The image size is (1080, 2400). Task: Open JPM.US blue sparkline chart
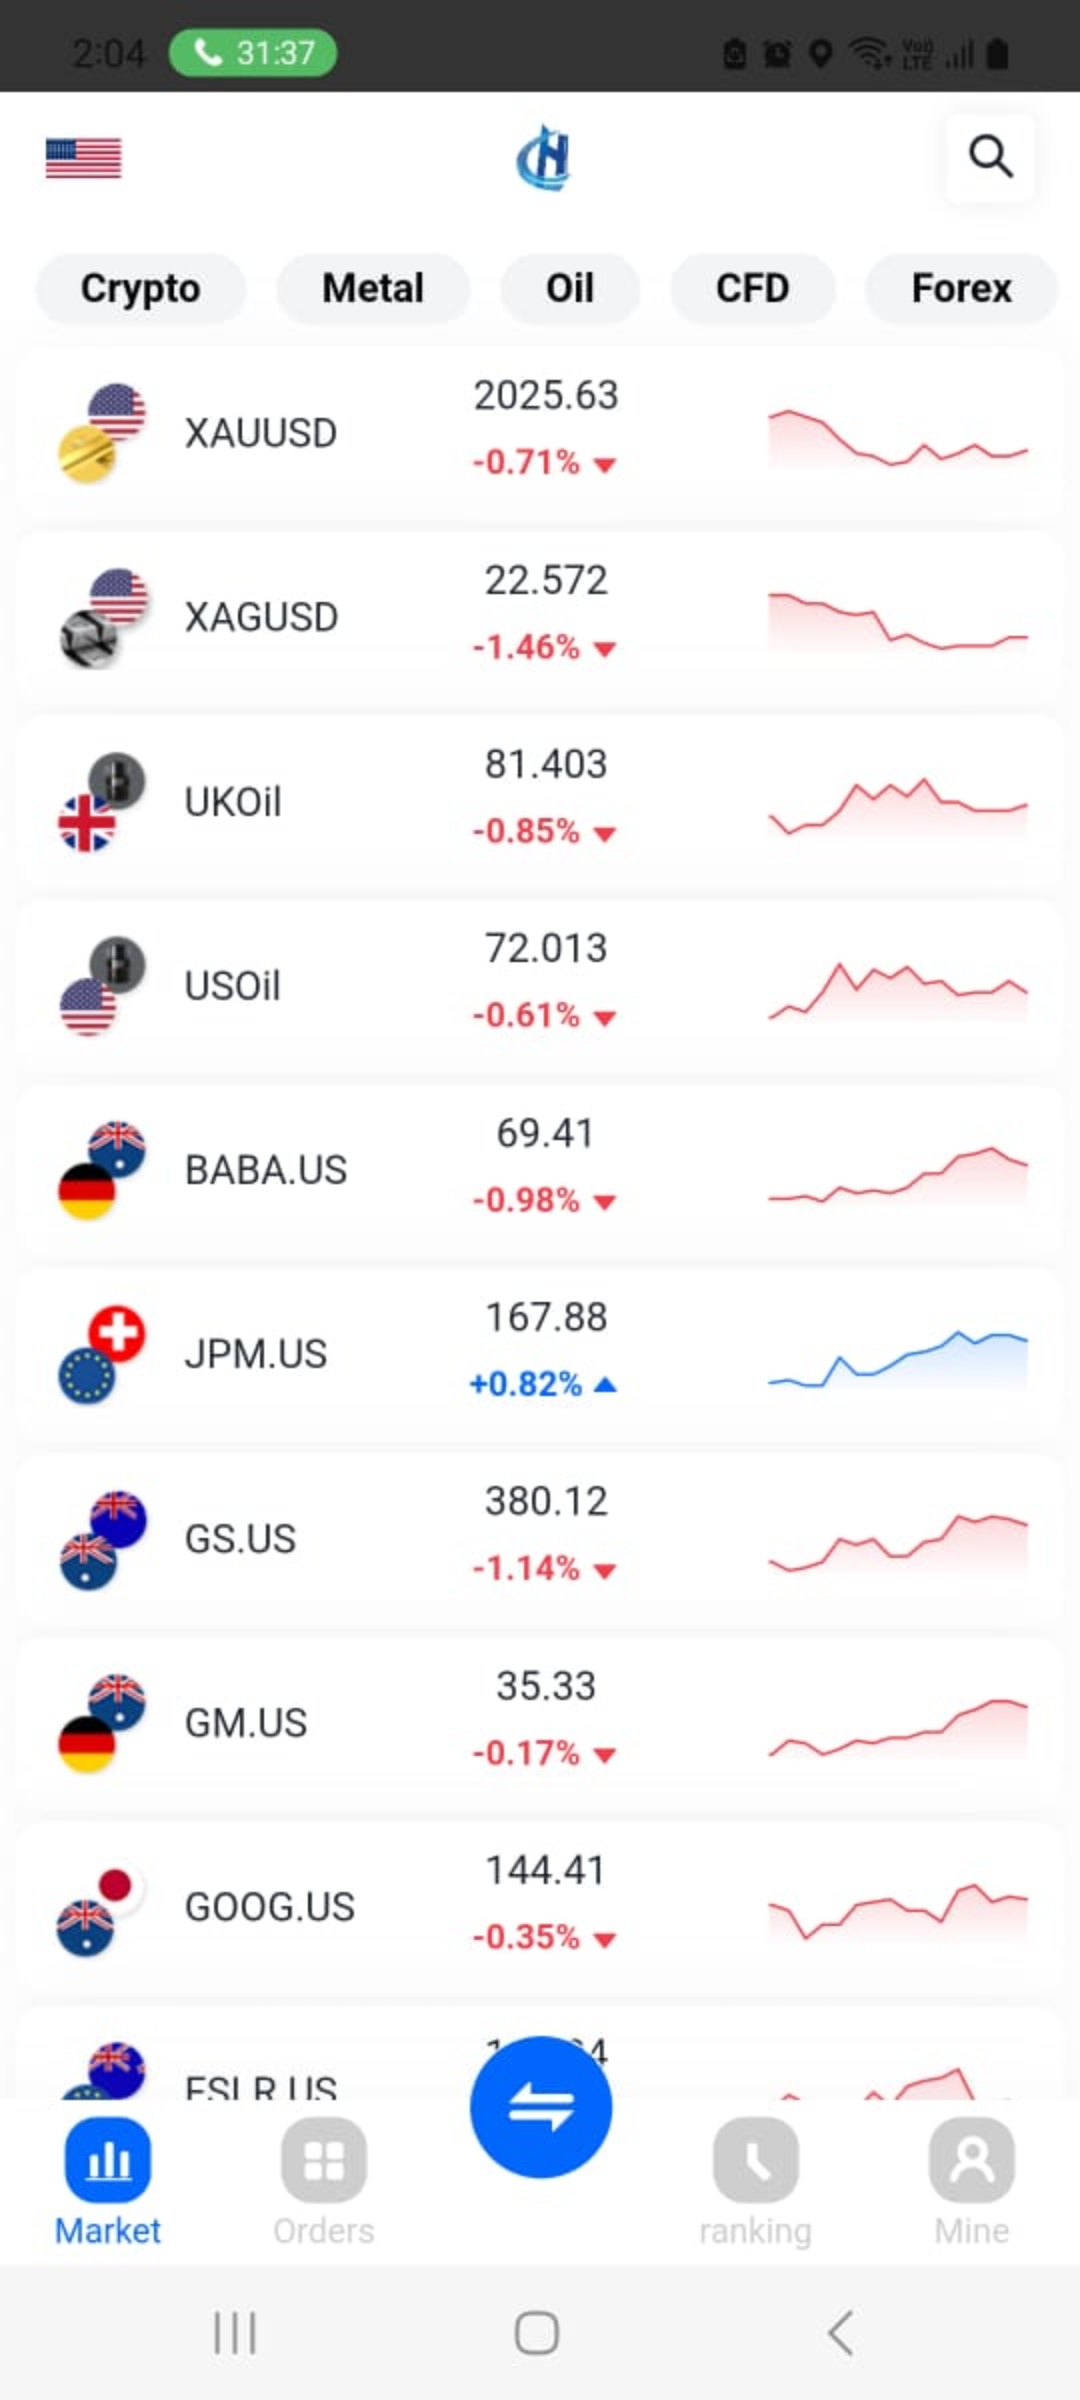897,1358
